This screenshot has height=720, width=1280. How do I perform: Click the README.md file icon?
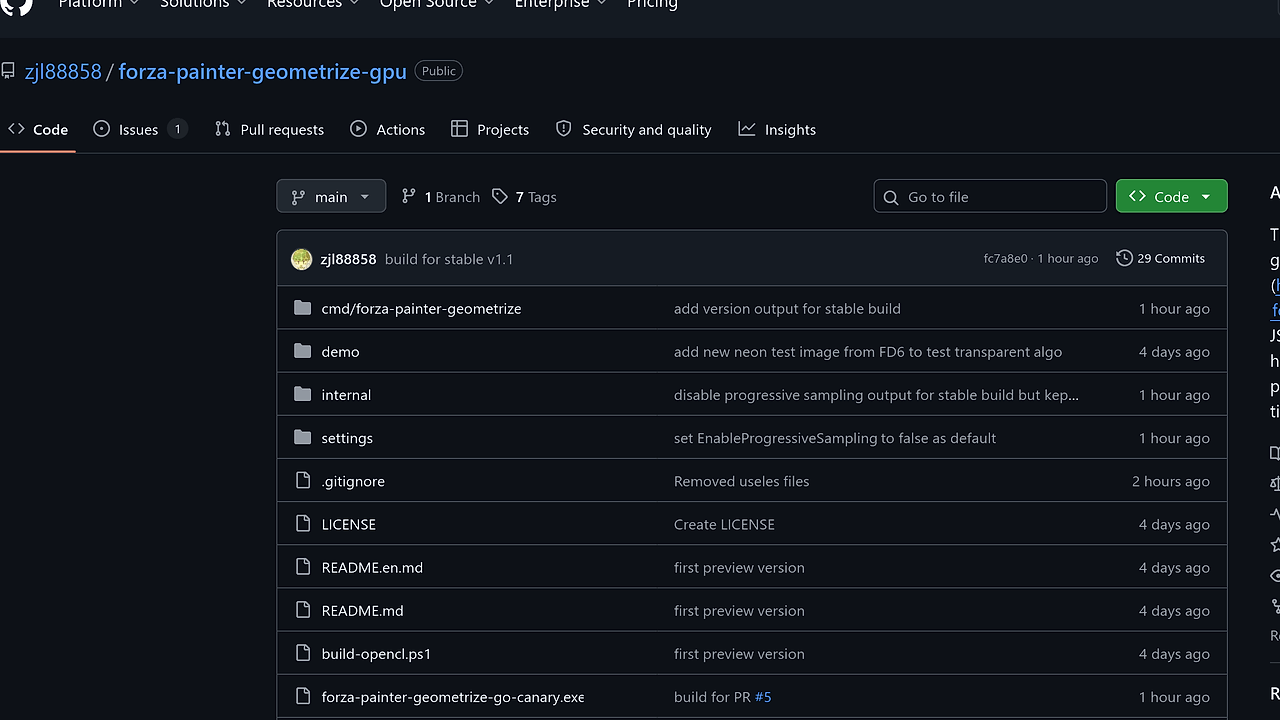(x=303, y=609)
